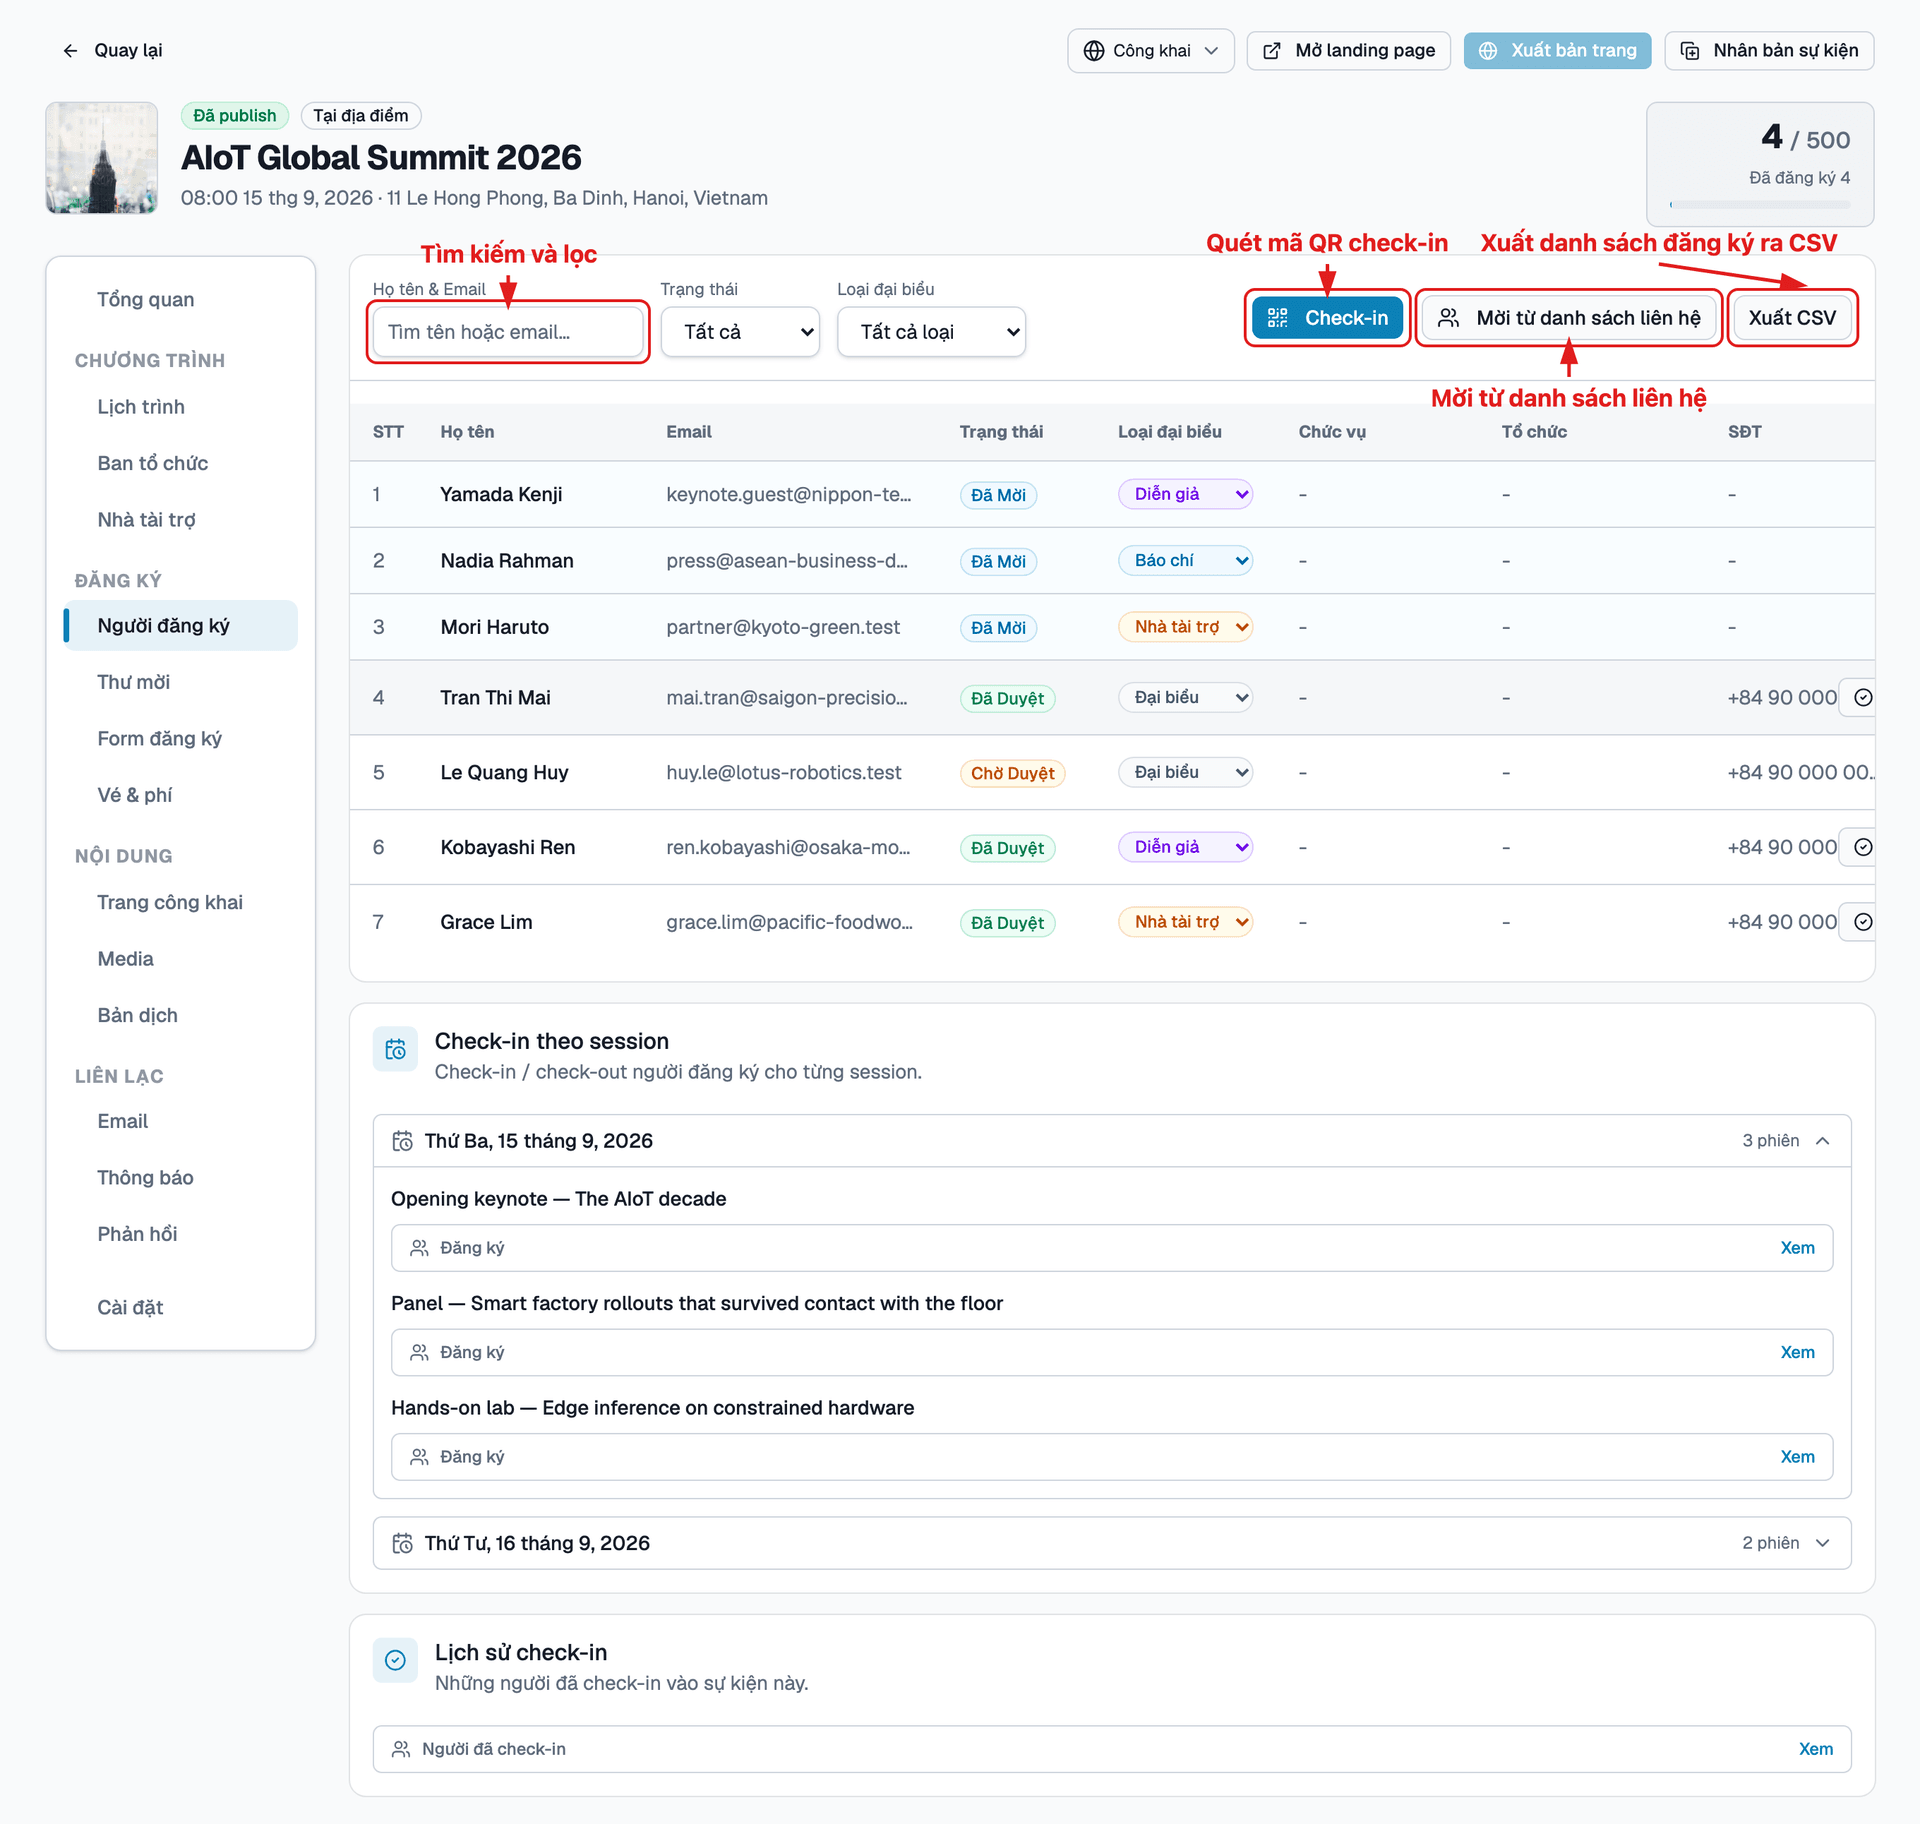Open Nhà tài trợ in the sidebar
1920x1824 pixels.
click(x=146, y=520)
